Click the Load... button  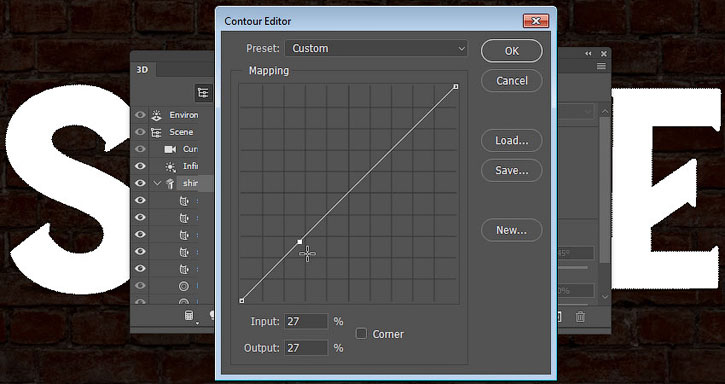point(511,141)
